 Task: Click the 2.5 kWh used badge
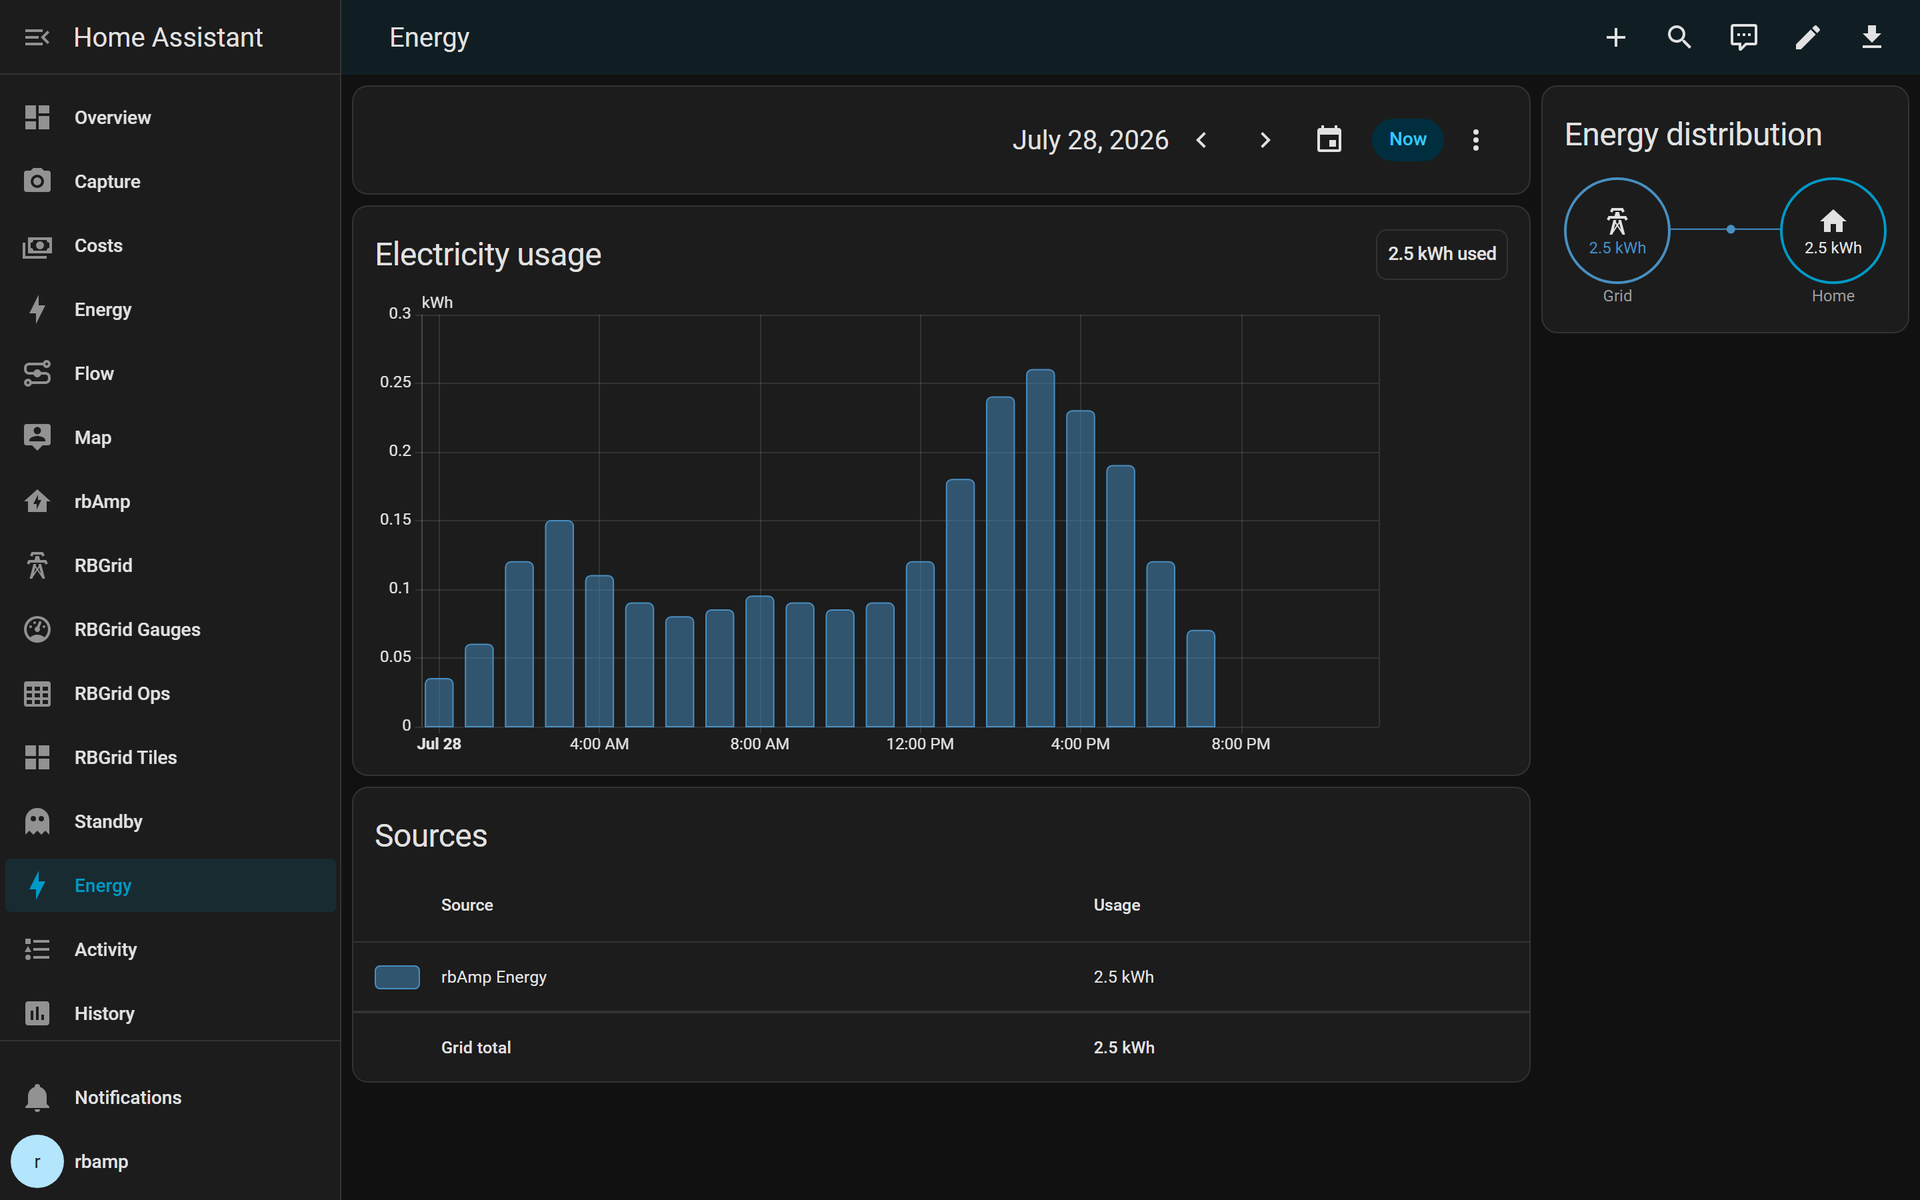(x=1441, y=254)
